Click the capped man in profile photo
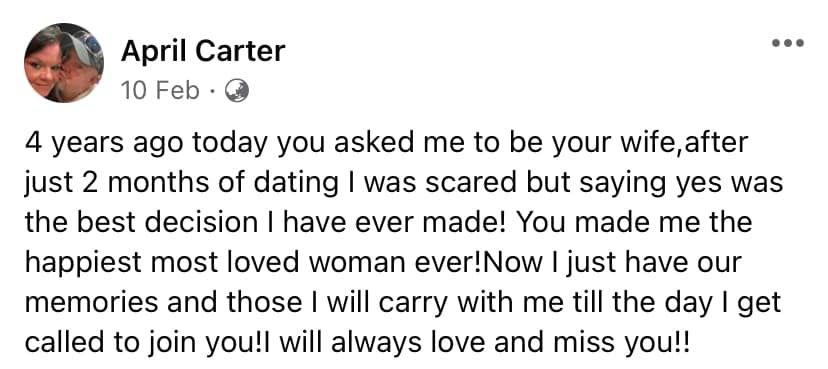828x369 pixels. [79, 61]
